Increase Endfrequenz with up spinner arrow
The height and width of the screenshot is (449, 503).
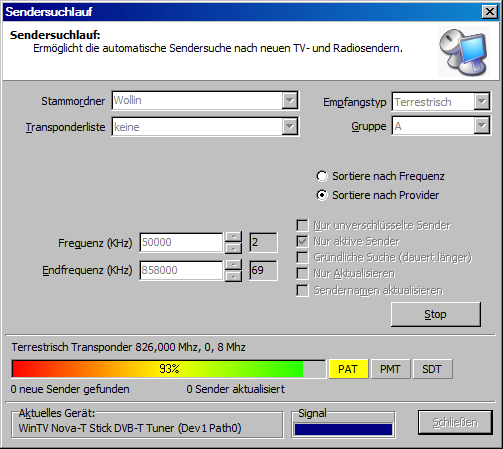(233, 265)
